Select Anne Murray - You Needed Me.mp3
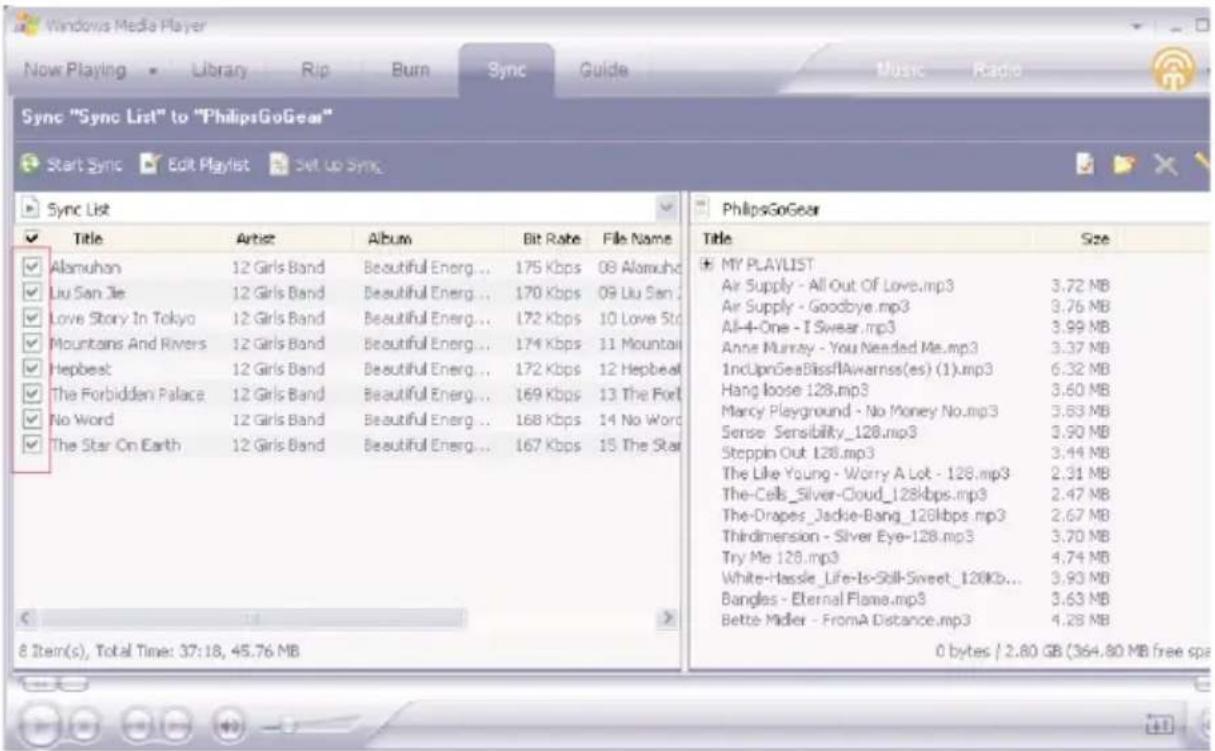The width and height of the screenshot is (1215, 751). (849, 349)
